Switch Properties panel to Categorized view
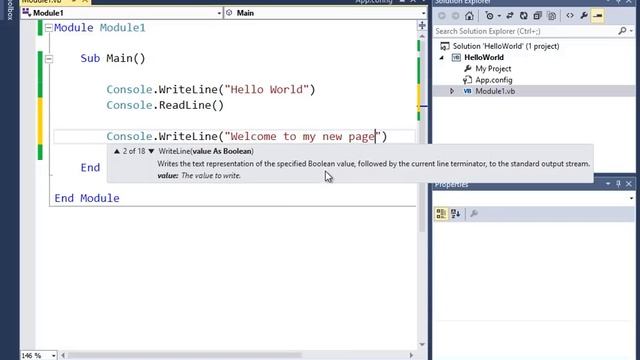The image size is (640, 360). tap(441, 213)
